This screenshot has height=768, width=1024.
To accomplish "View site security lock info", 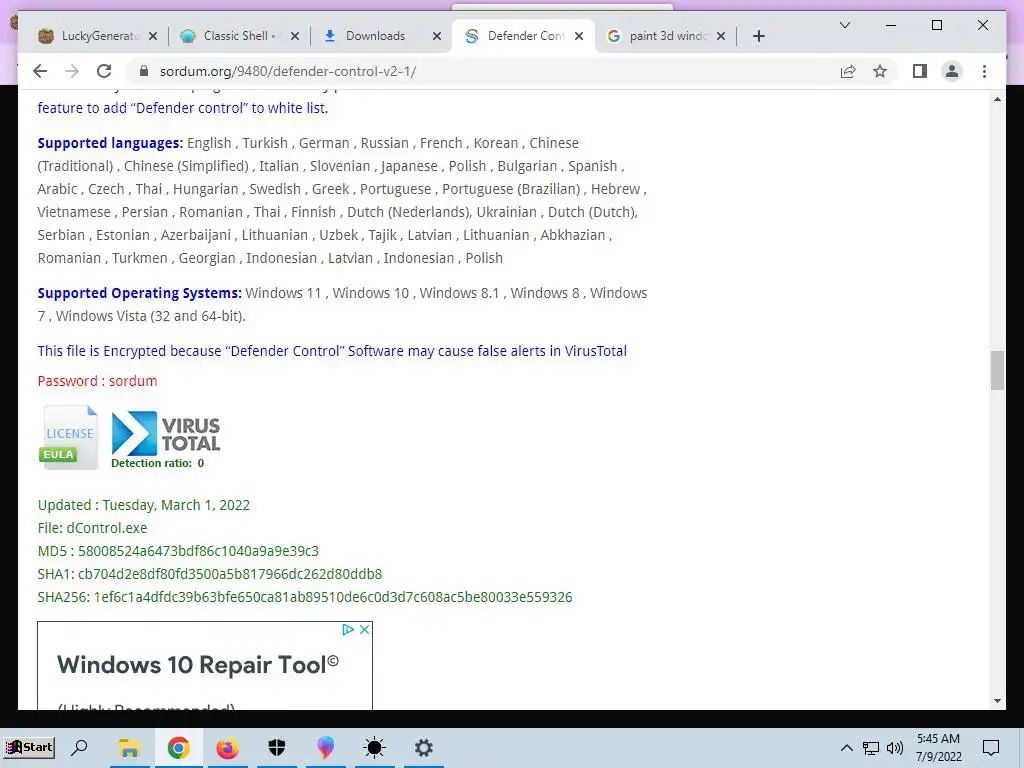I will coord(144,71).
